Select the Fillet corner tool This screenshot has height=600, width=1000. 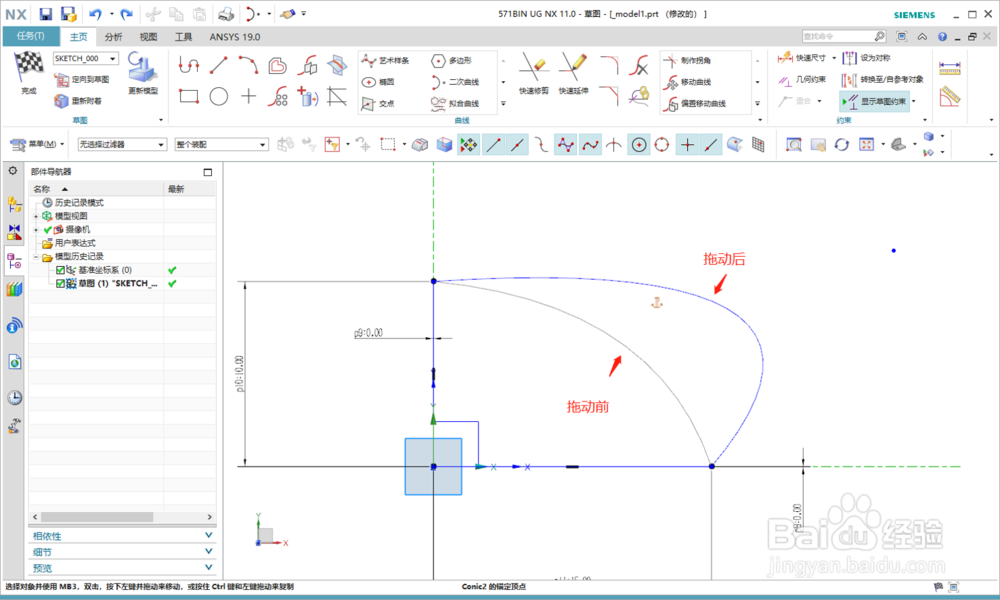(x=610, y=65)
